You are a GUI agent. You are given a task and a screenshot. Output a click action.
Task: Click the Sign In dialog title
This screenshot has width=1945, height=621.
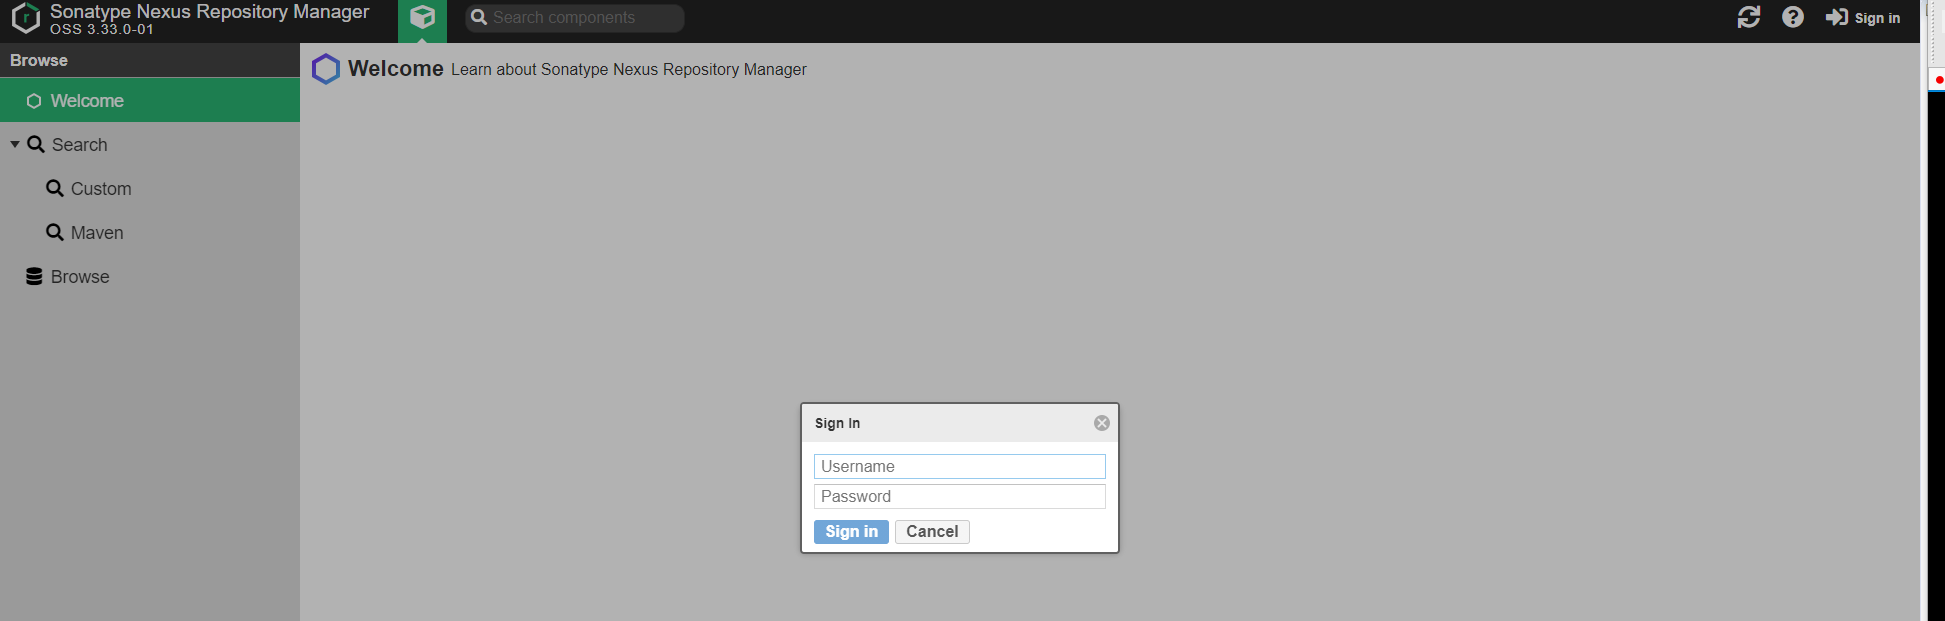click(x=837, y=423)
